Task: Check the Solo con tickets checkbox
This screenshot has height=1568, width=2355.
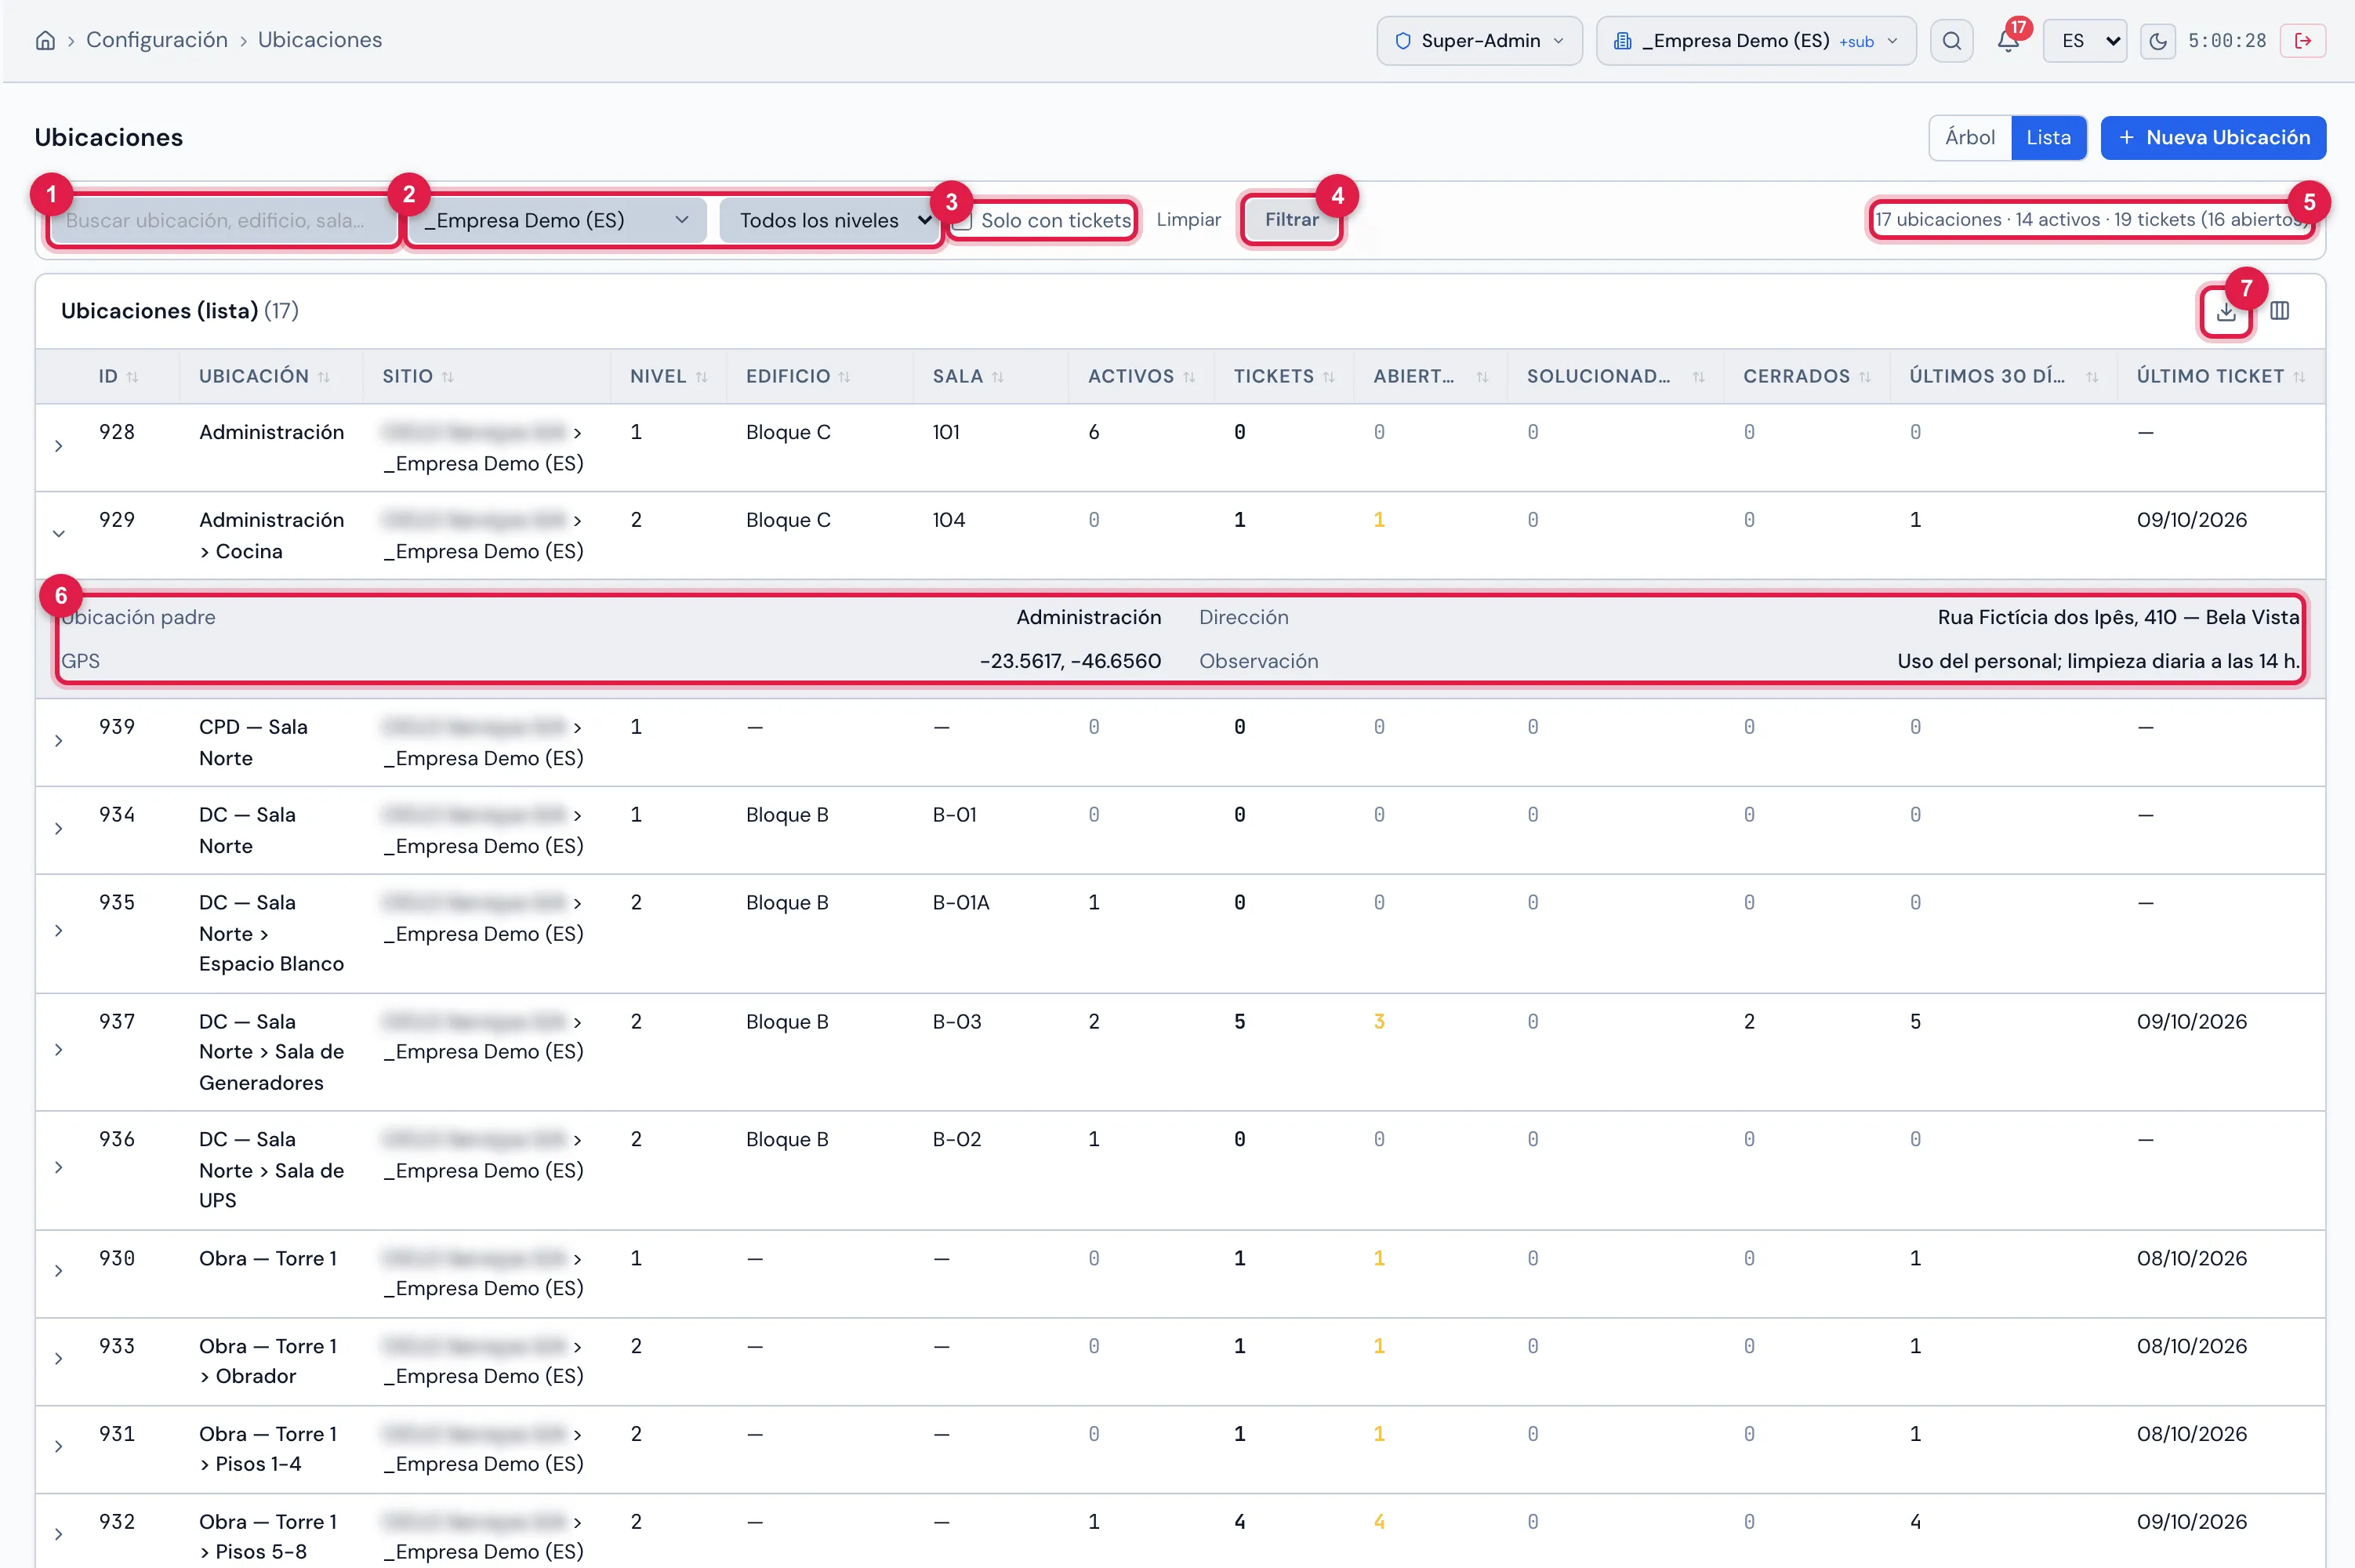Action: point(962,221)
